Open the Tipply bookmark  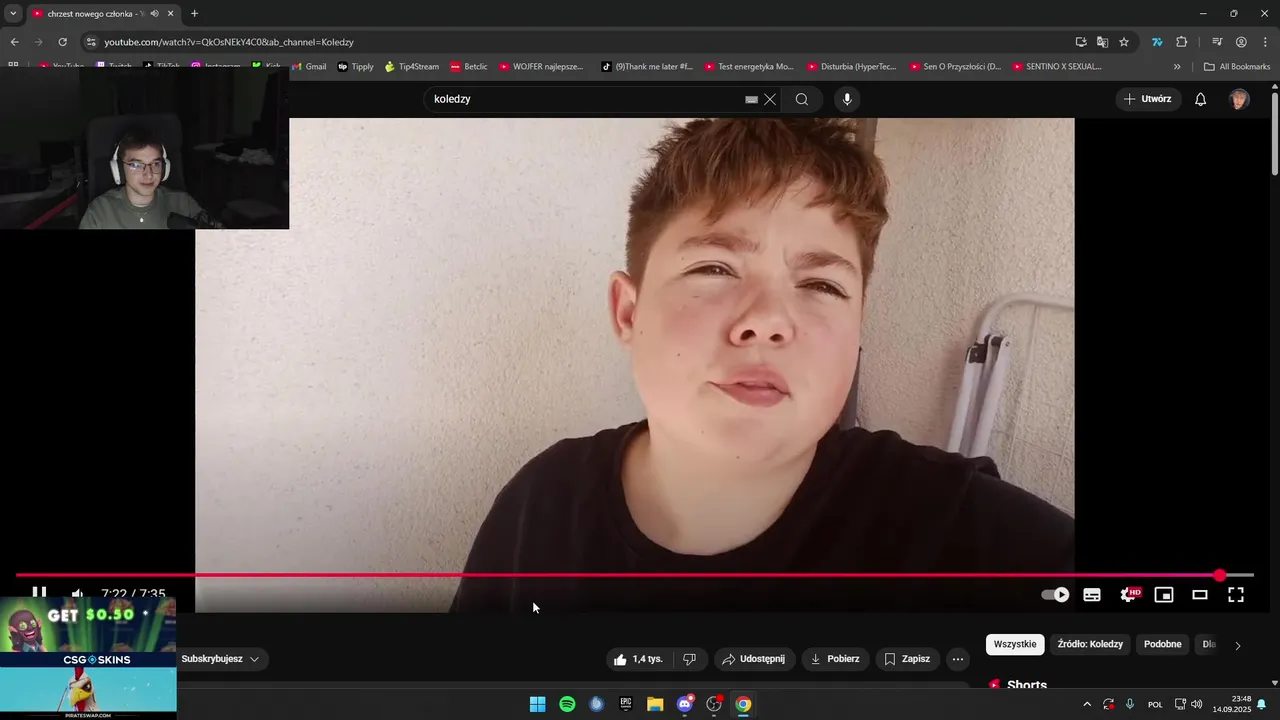[x=356, y=67]
